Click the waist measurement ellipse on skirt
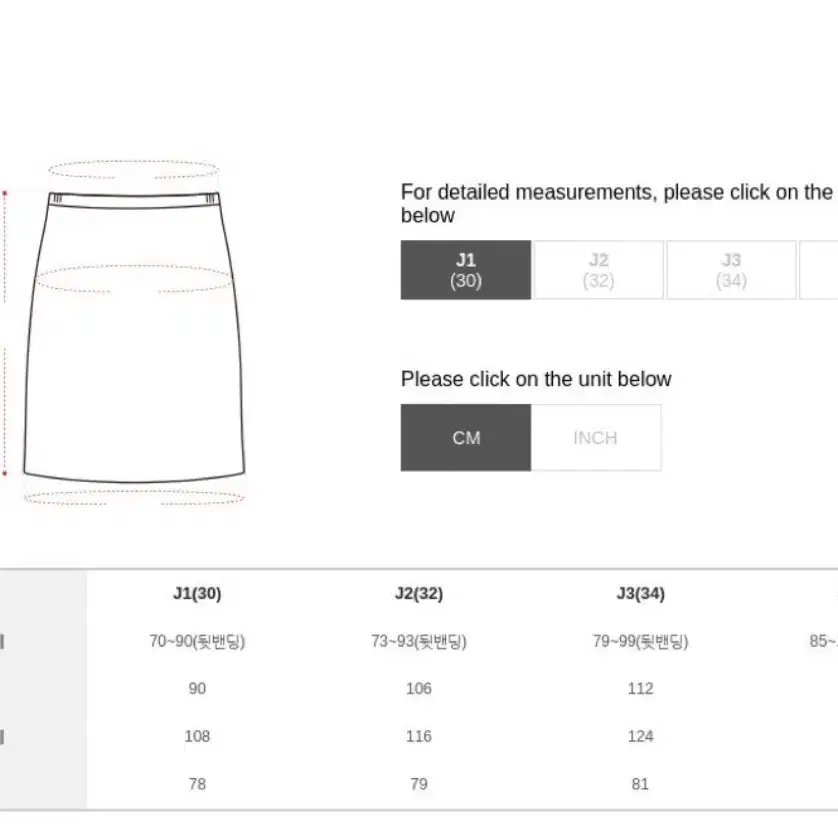This screenshot has height=838, width=838. (x=134, y=169)
